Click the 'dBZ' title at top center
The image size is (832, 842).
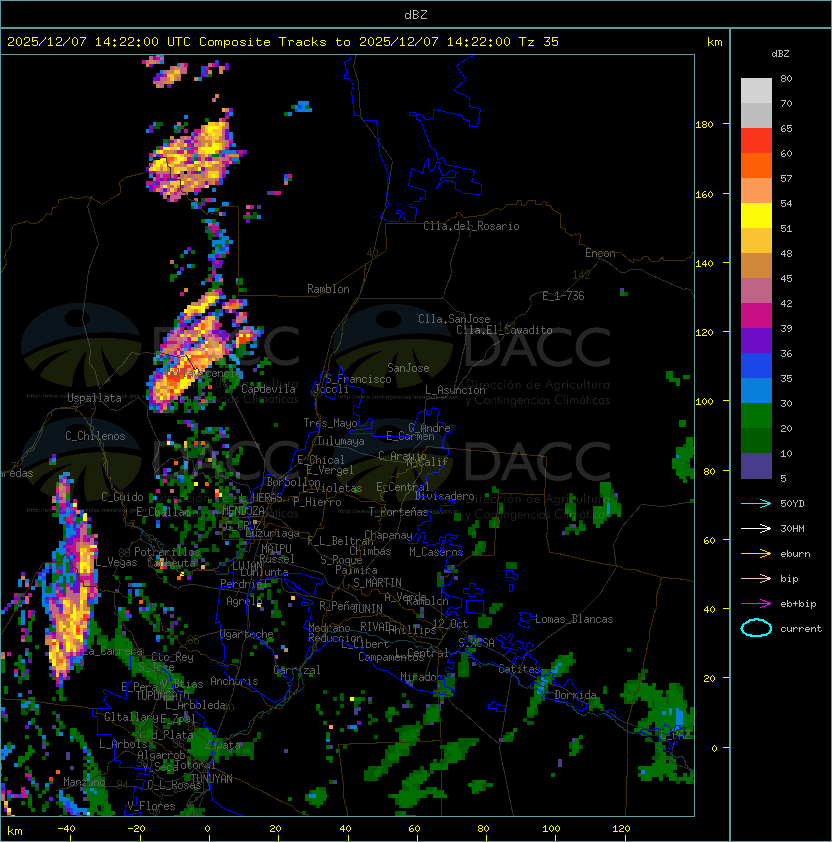click(416, 15)
